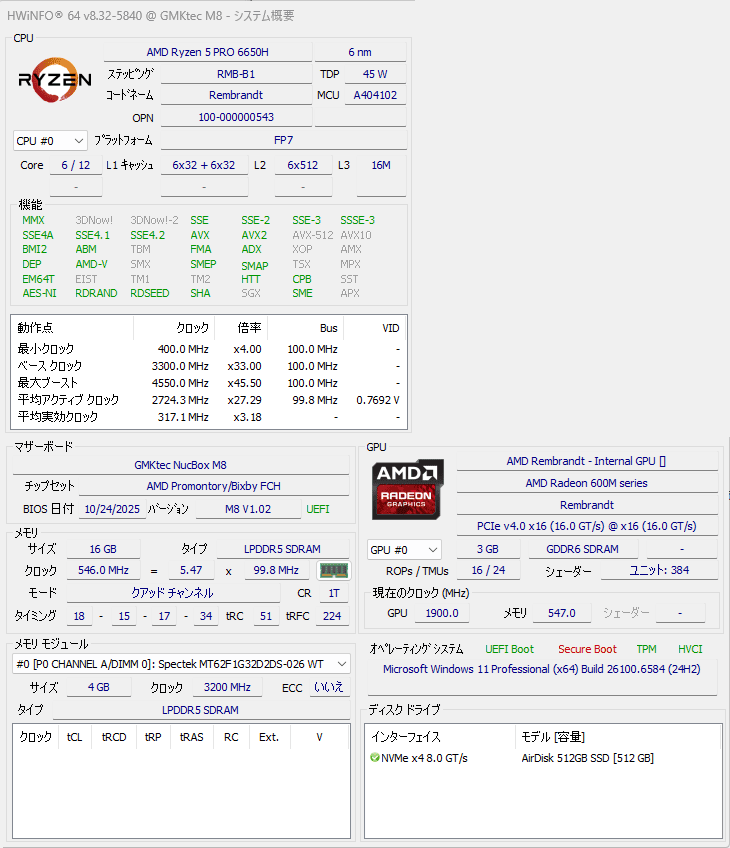Open the CPU #0 selector dropdown
This screenshot has width=730, height=848.
tap(50, 141)
